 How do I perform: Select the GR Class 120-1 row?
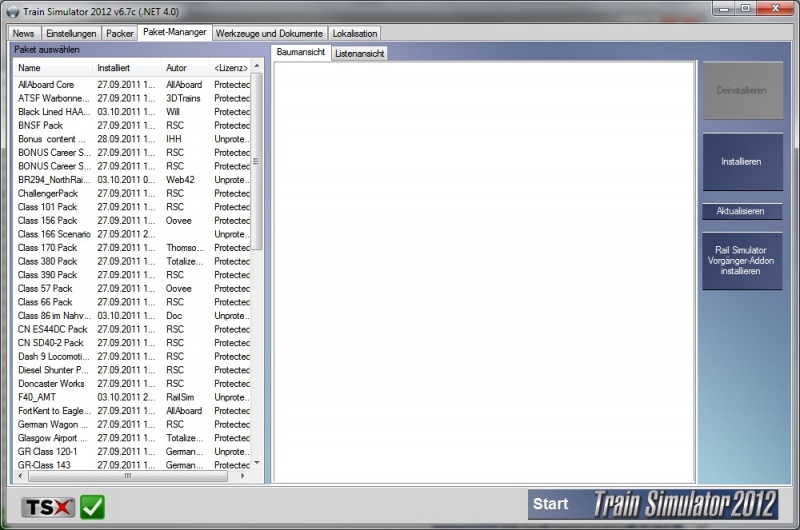(133, 452)
